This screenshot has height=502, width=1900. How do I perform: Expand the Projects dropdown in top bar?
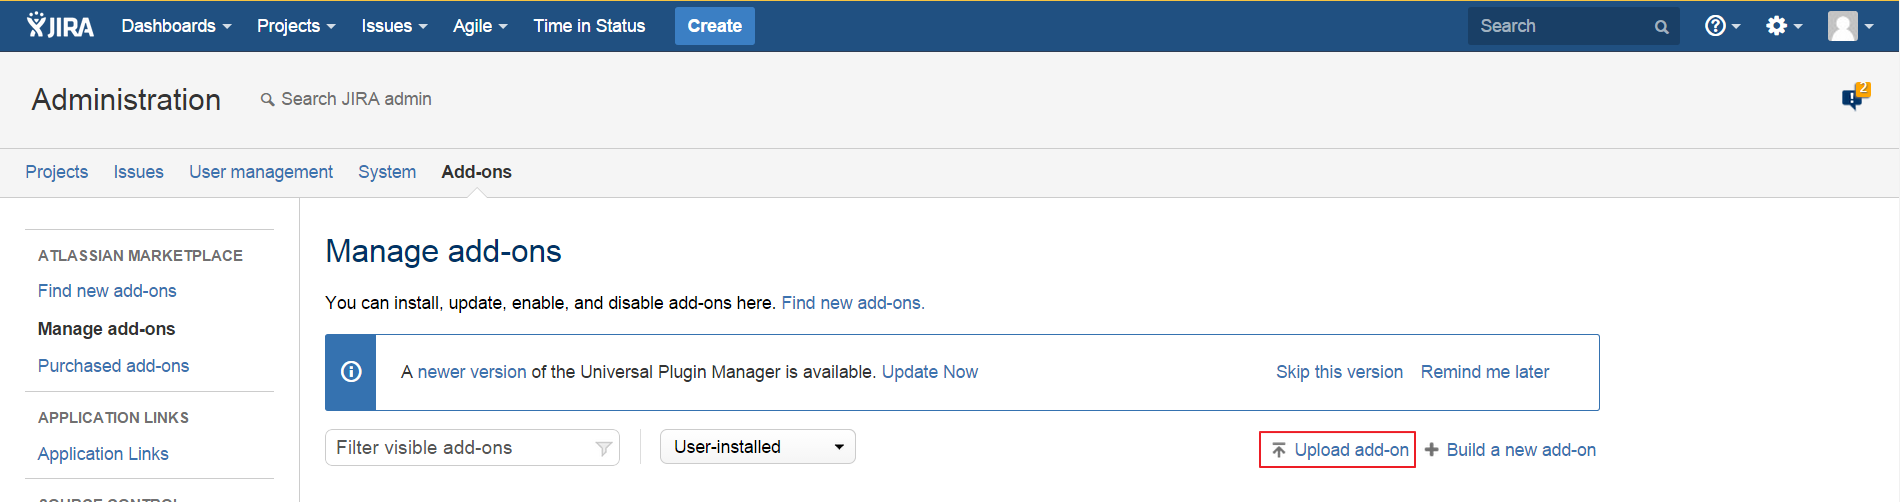[x=296, y=26]
